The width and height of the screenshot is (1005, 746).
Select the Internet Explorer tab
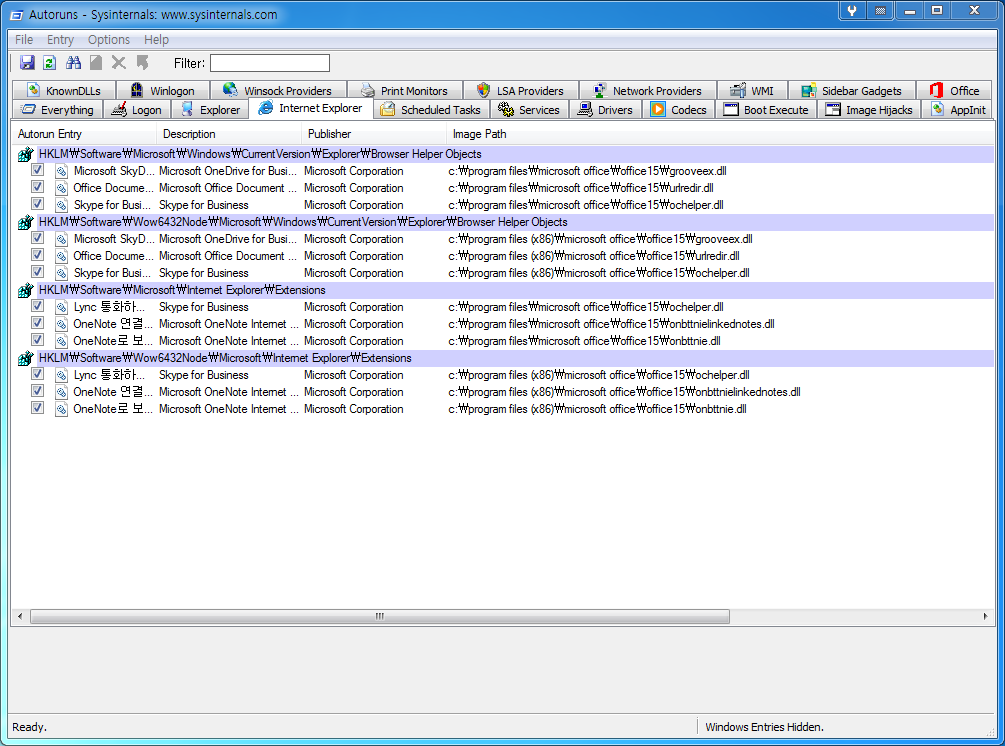(311, 108)
